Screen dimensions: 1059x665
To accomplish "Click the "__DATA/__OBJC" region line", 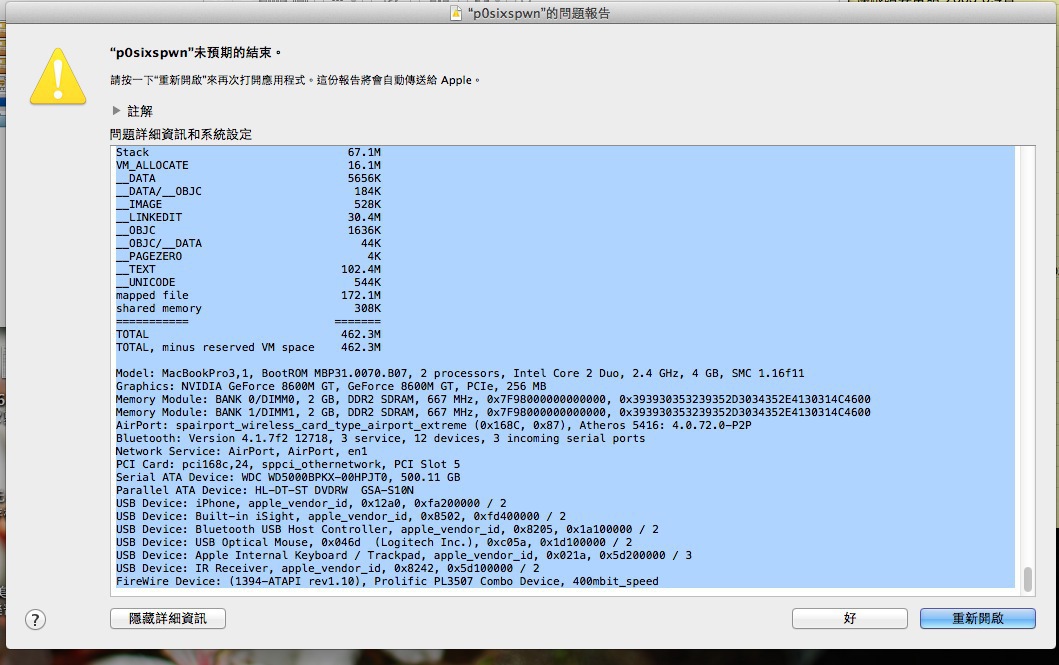I will point(248,192).
